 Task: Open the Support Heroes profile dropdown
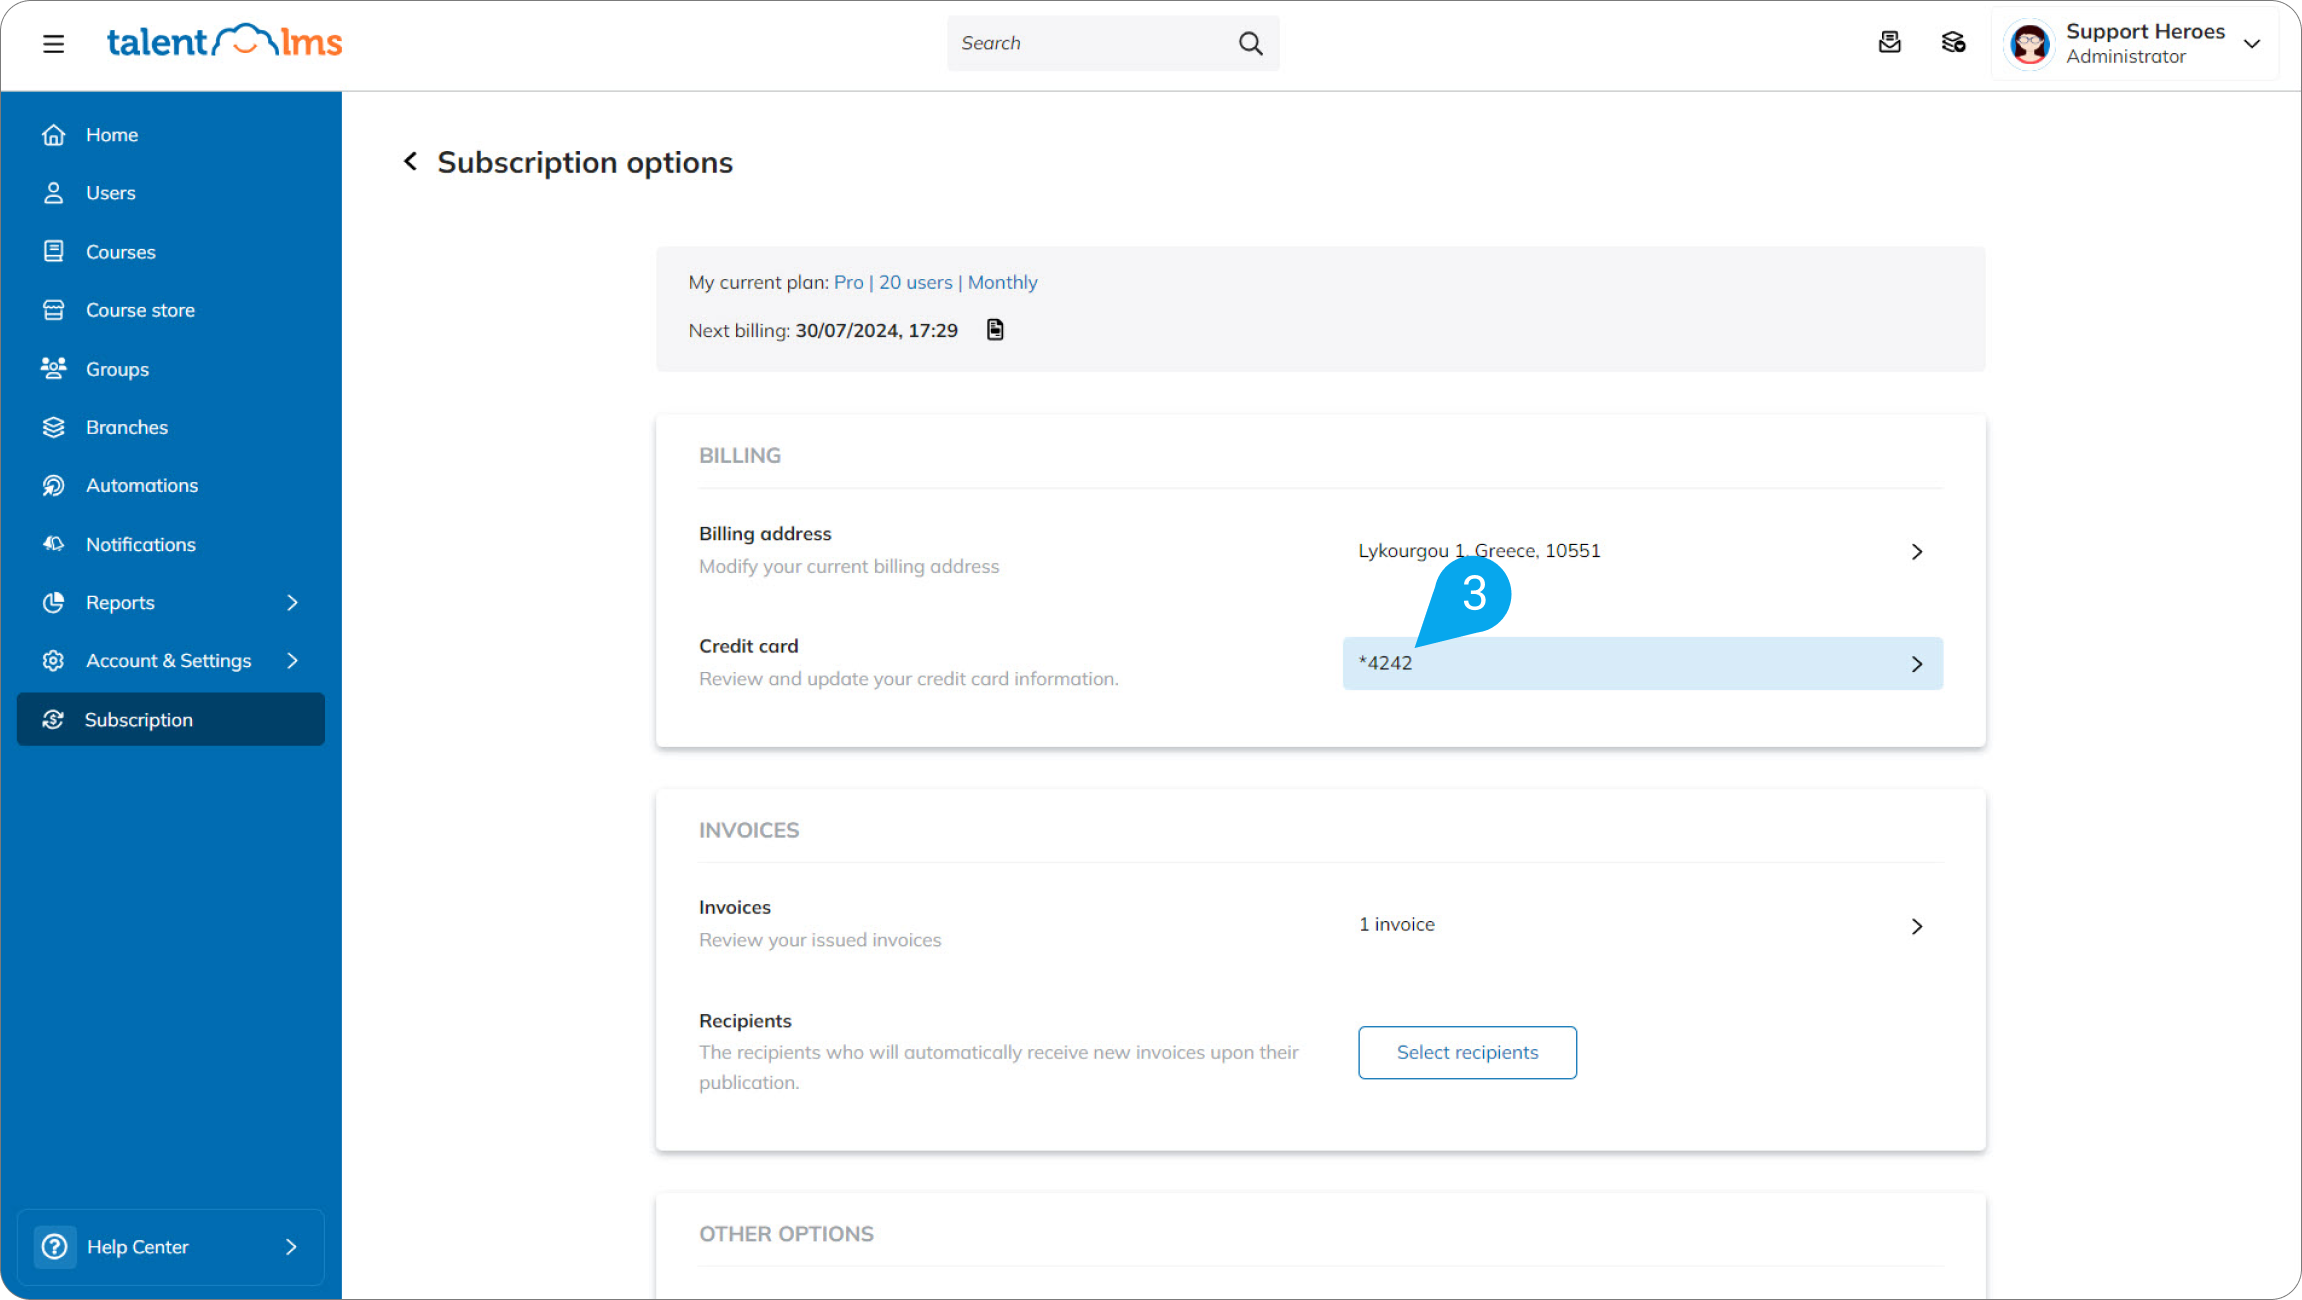tap(2252, 44)
